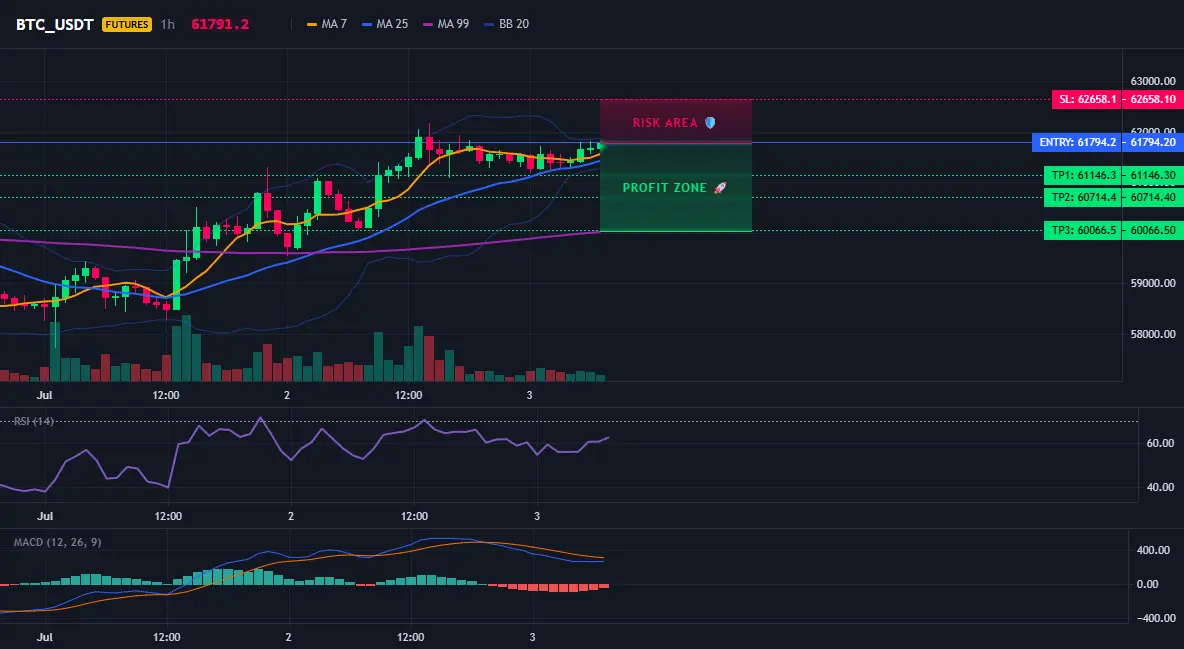Viewport: 1184px width, 649px height.
Task: Click the 40.00 RSI axis value
Action: pyautogui.click(x=1160, y=487)
